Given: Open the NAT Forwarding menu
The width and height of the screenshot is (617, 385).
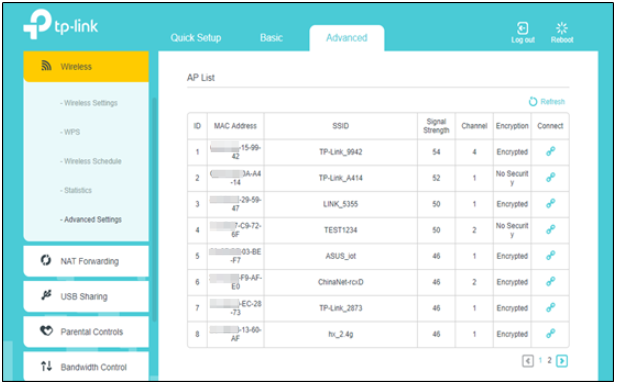Looking at the screenshot, I should [86, 261].
